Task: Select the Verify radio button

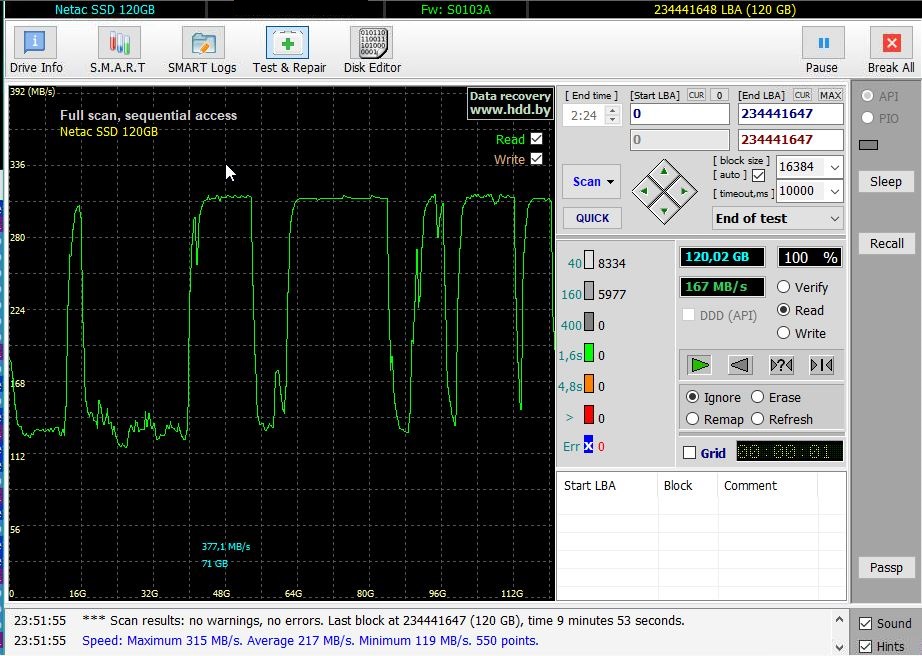Action: coord(784,287)
